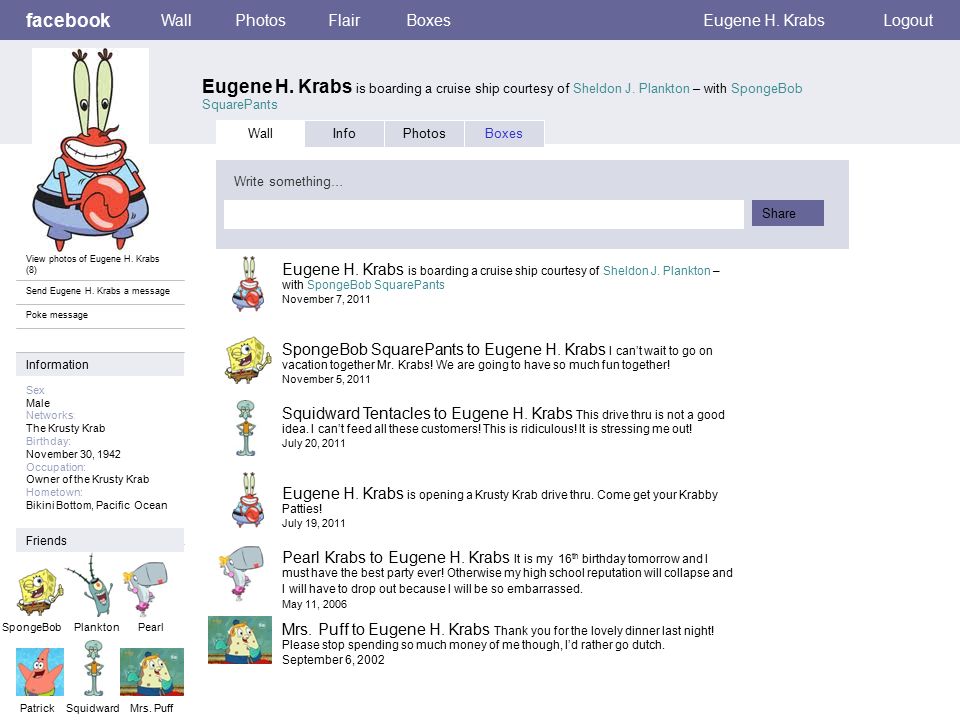Click Bikini Bottom, Pacific Ocean hometown

point(97,505)
